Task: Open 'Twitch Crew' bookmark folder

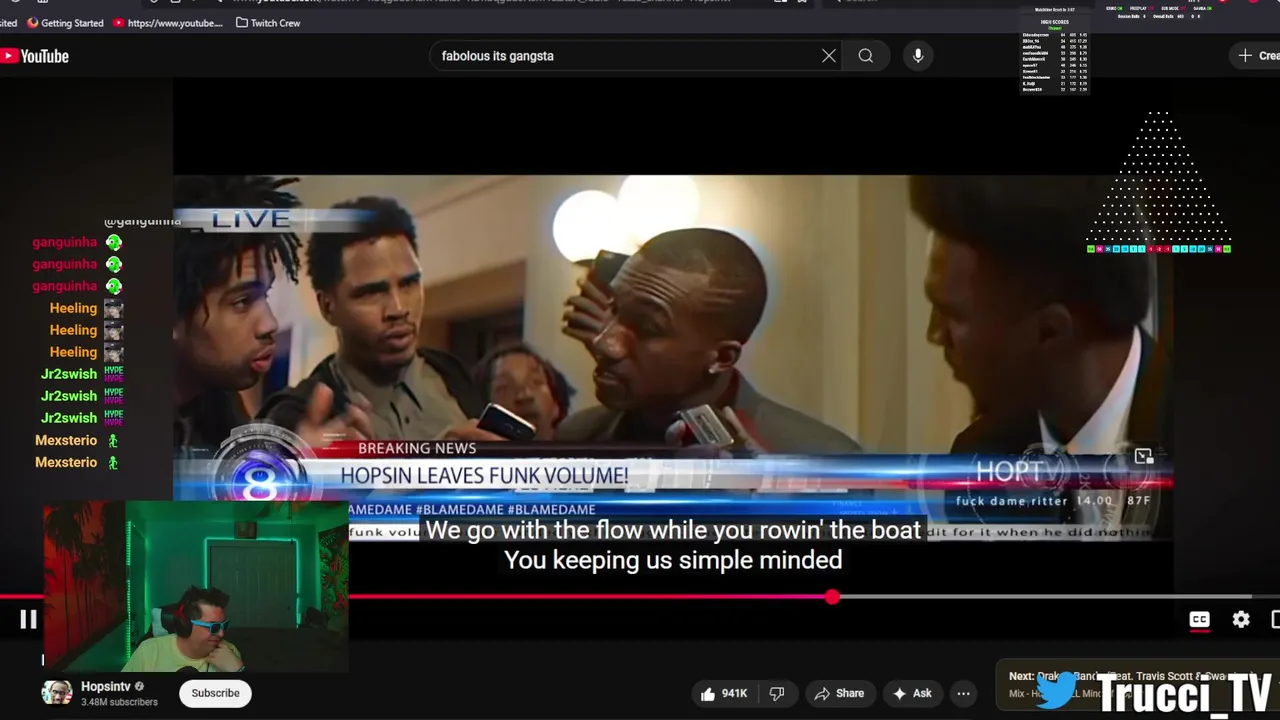Action: (x=268, y=23)
